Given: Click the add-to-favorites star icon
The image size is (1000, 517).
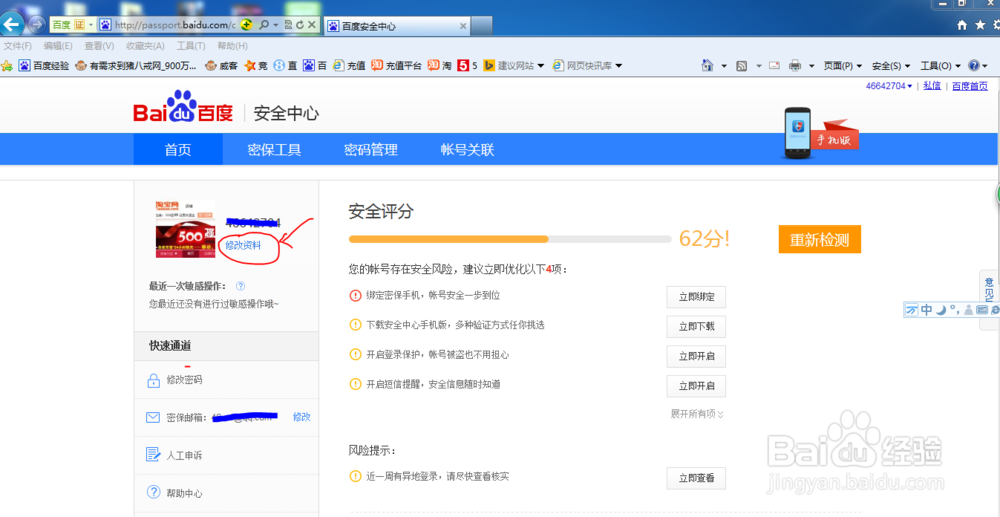Looking at the screenshot, I should pos(7,65).
